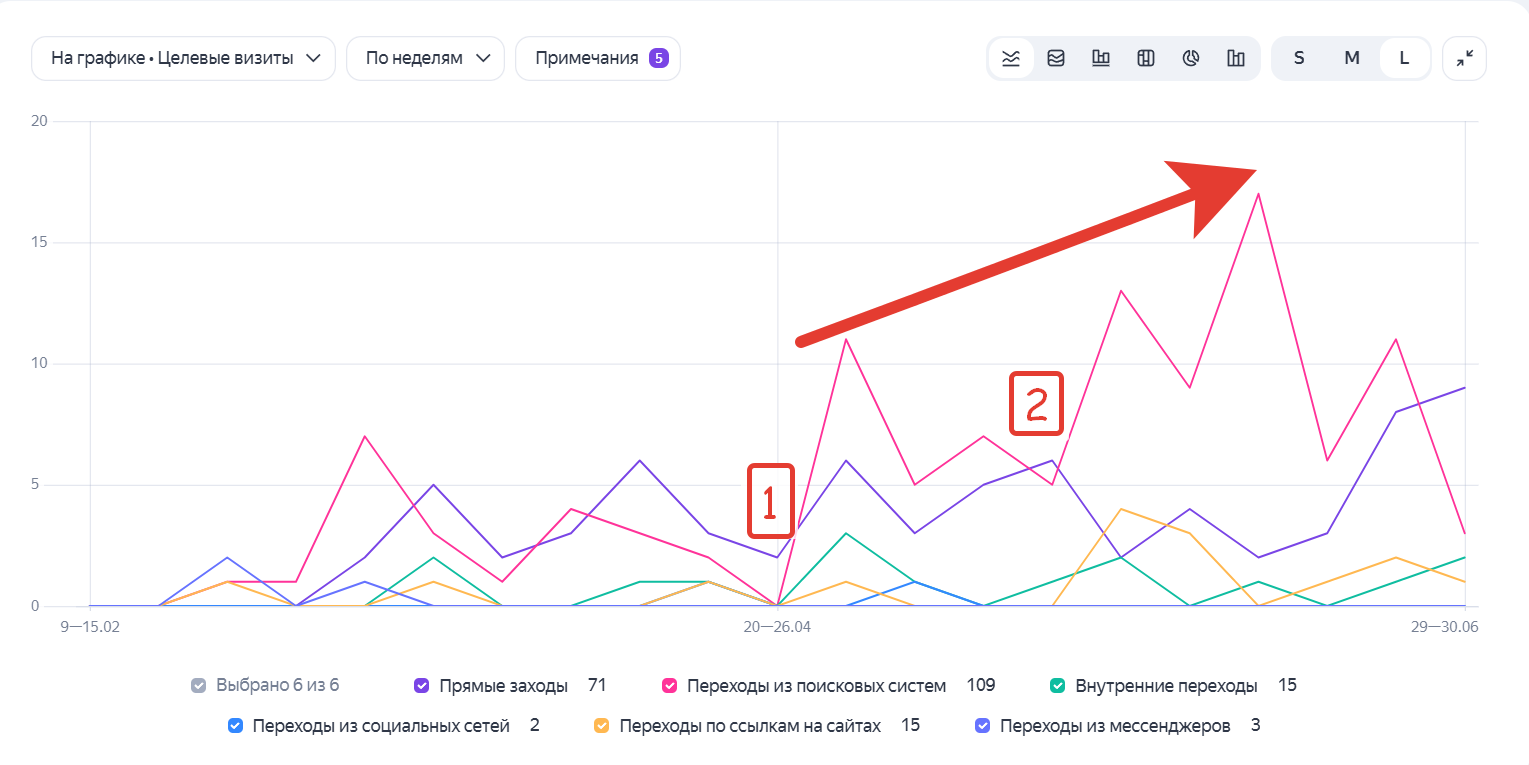The width and height of the screenshot is (1529, 765).
Task: Uncheck the 'Переходы из мессенджеров' checkbox
Action: click(982, 726)
